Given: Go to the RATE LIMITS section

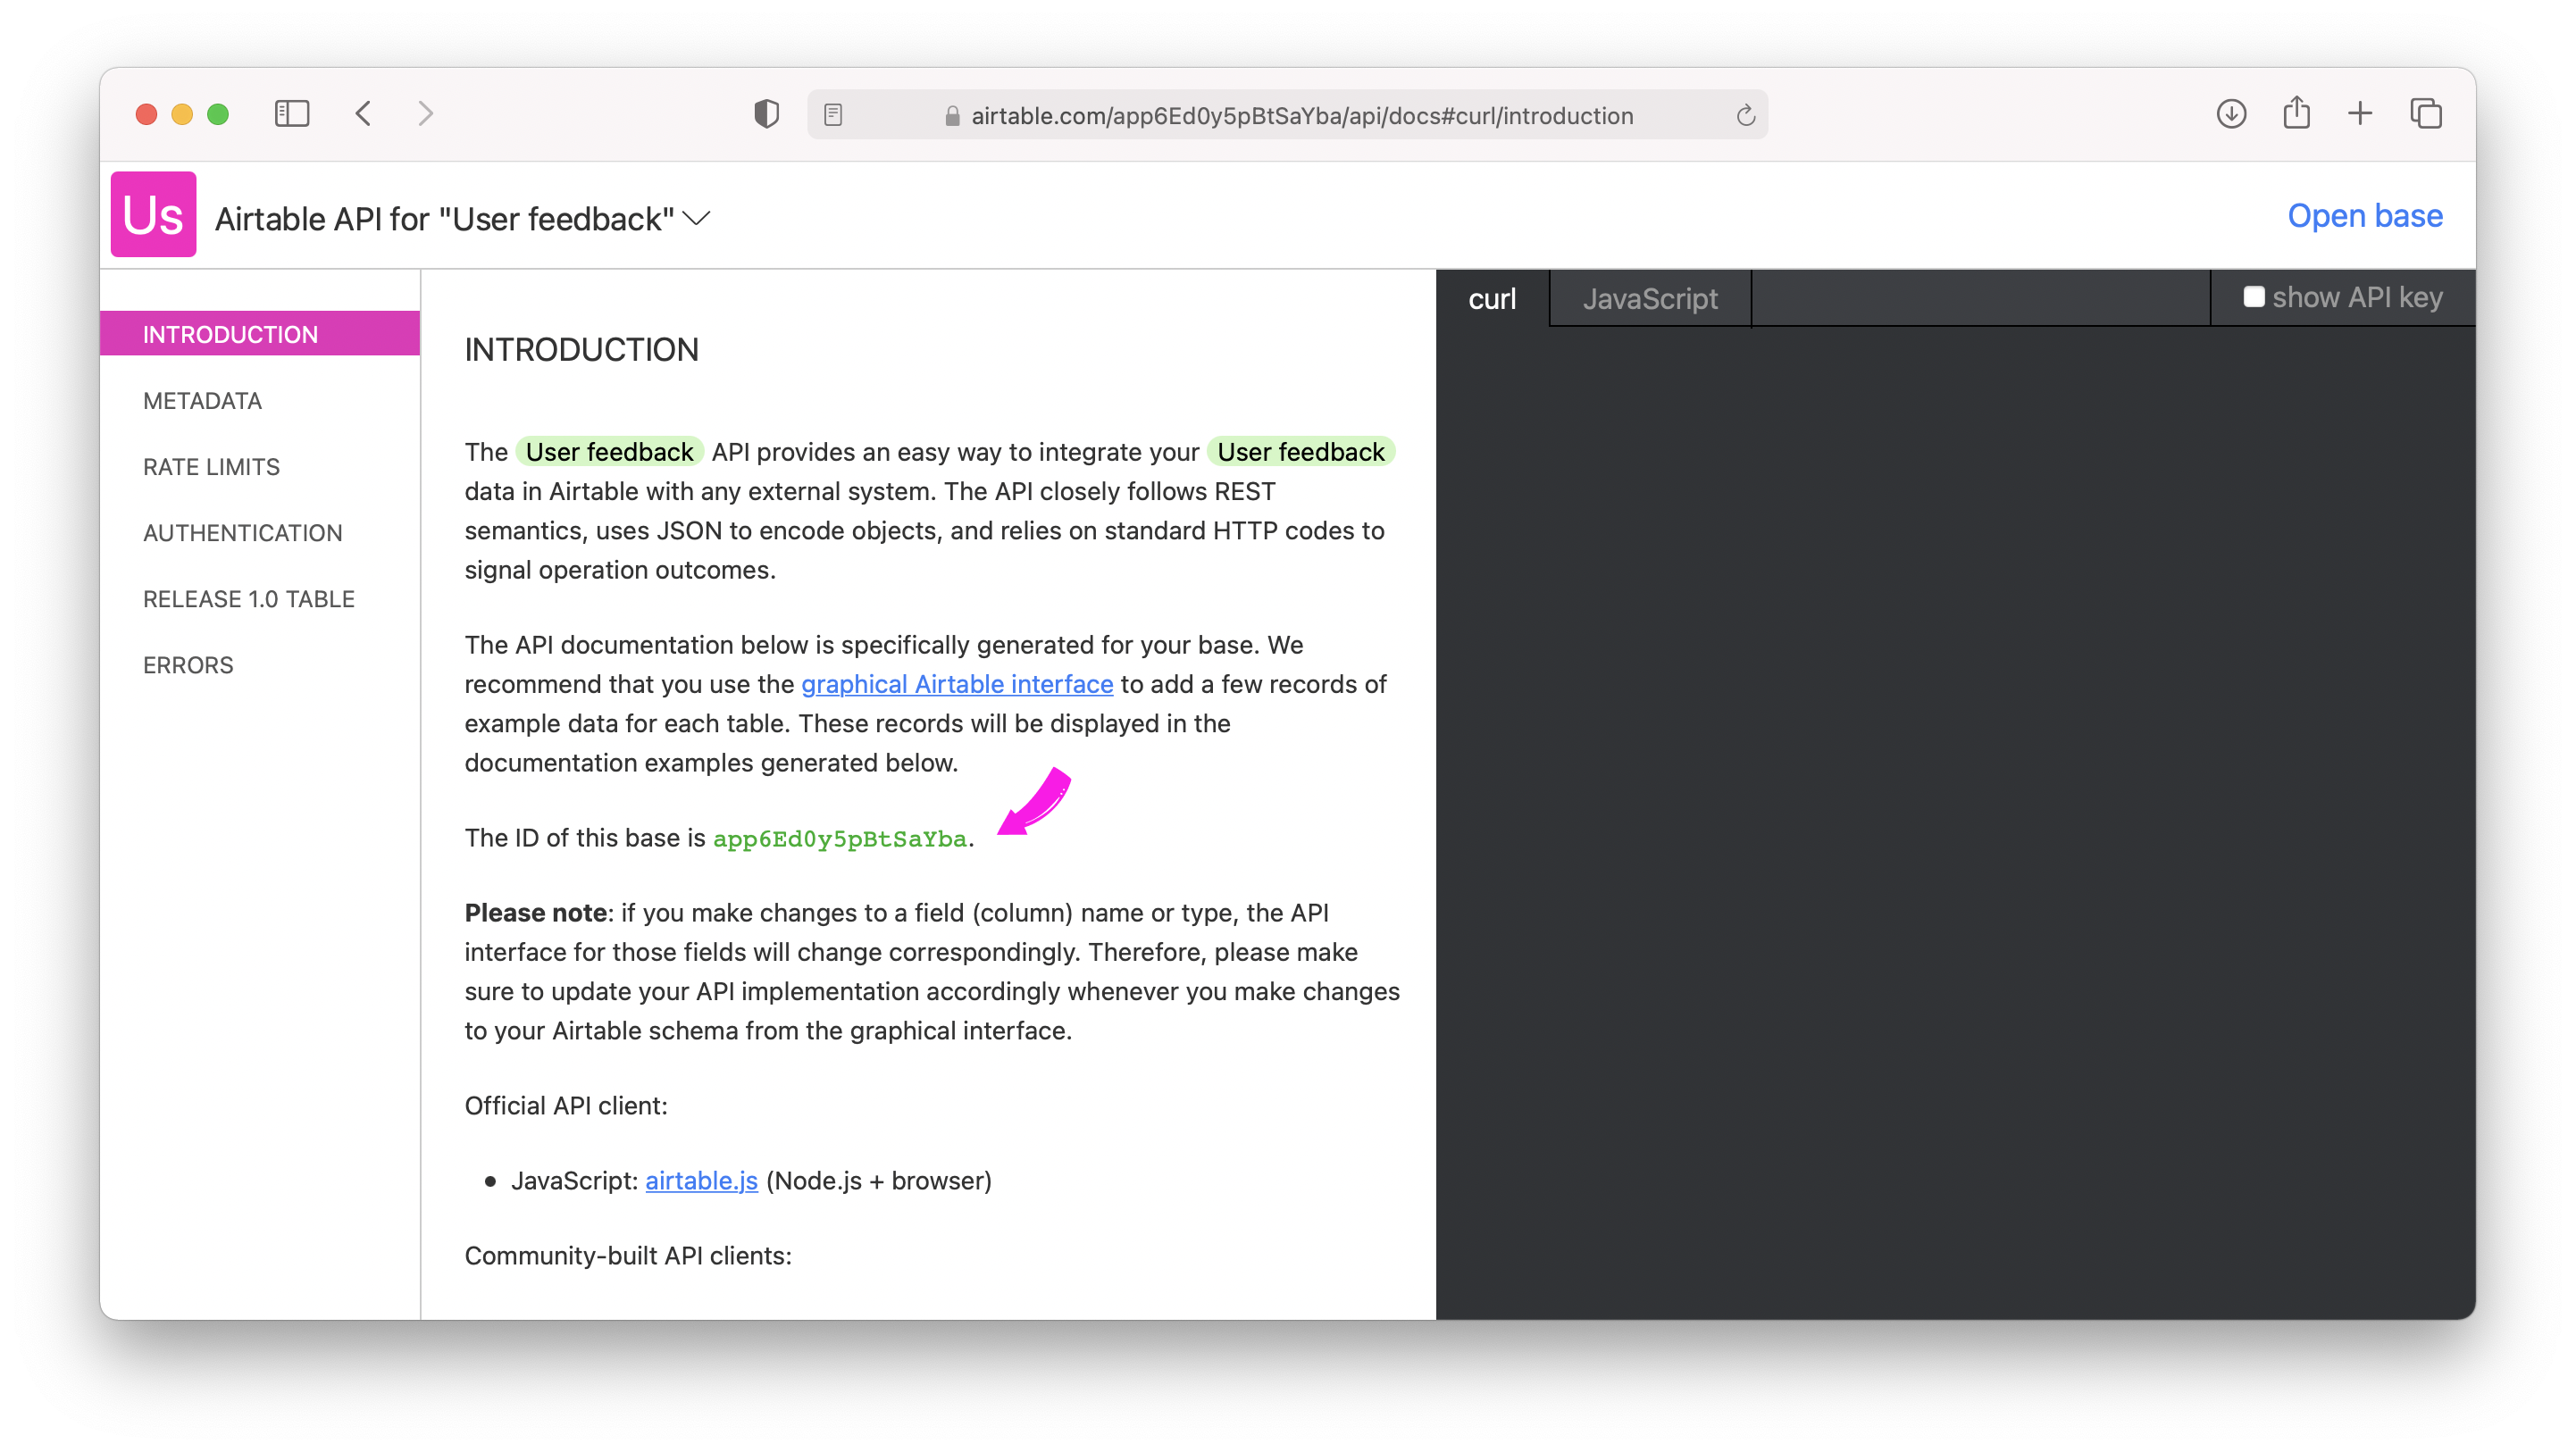Looking at the screenshot, I should (211, 467).
